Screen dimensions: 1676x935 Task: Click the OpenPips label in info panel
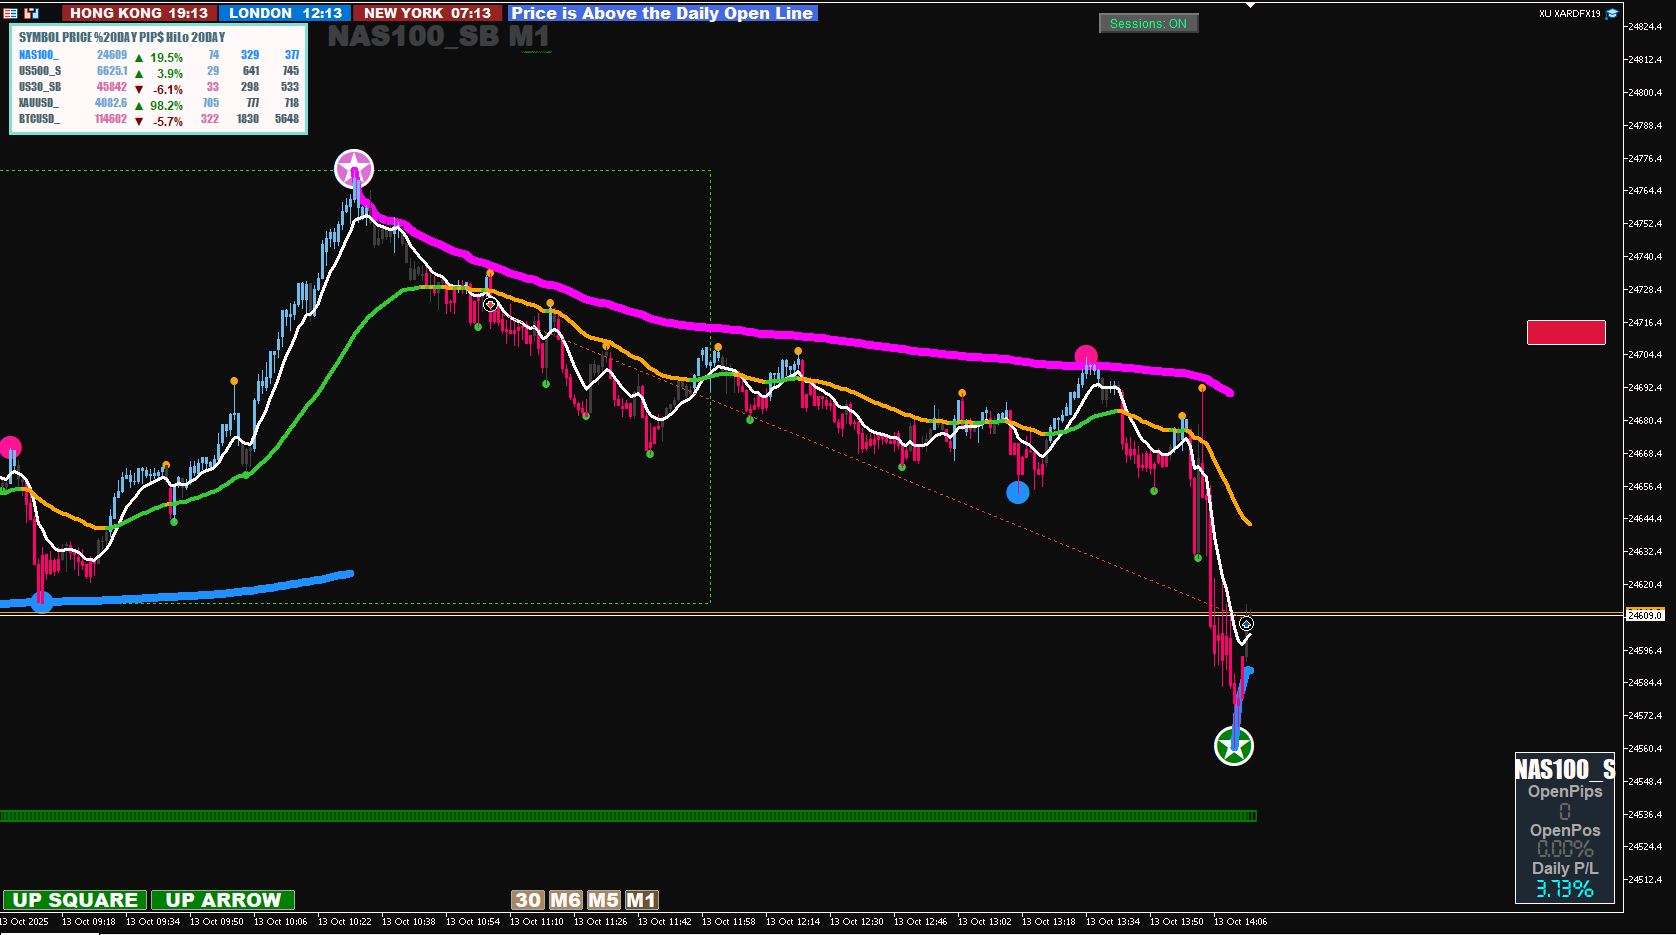click(x=1565, y=791)
